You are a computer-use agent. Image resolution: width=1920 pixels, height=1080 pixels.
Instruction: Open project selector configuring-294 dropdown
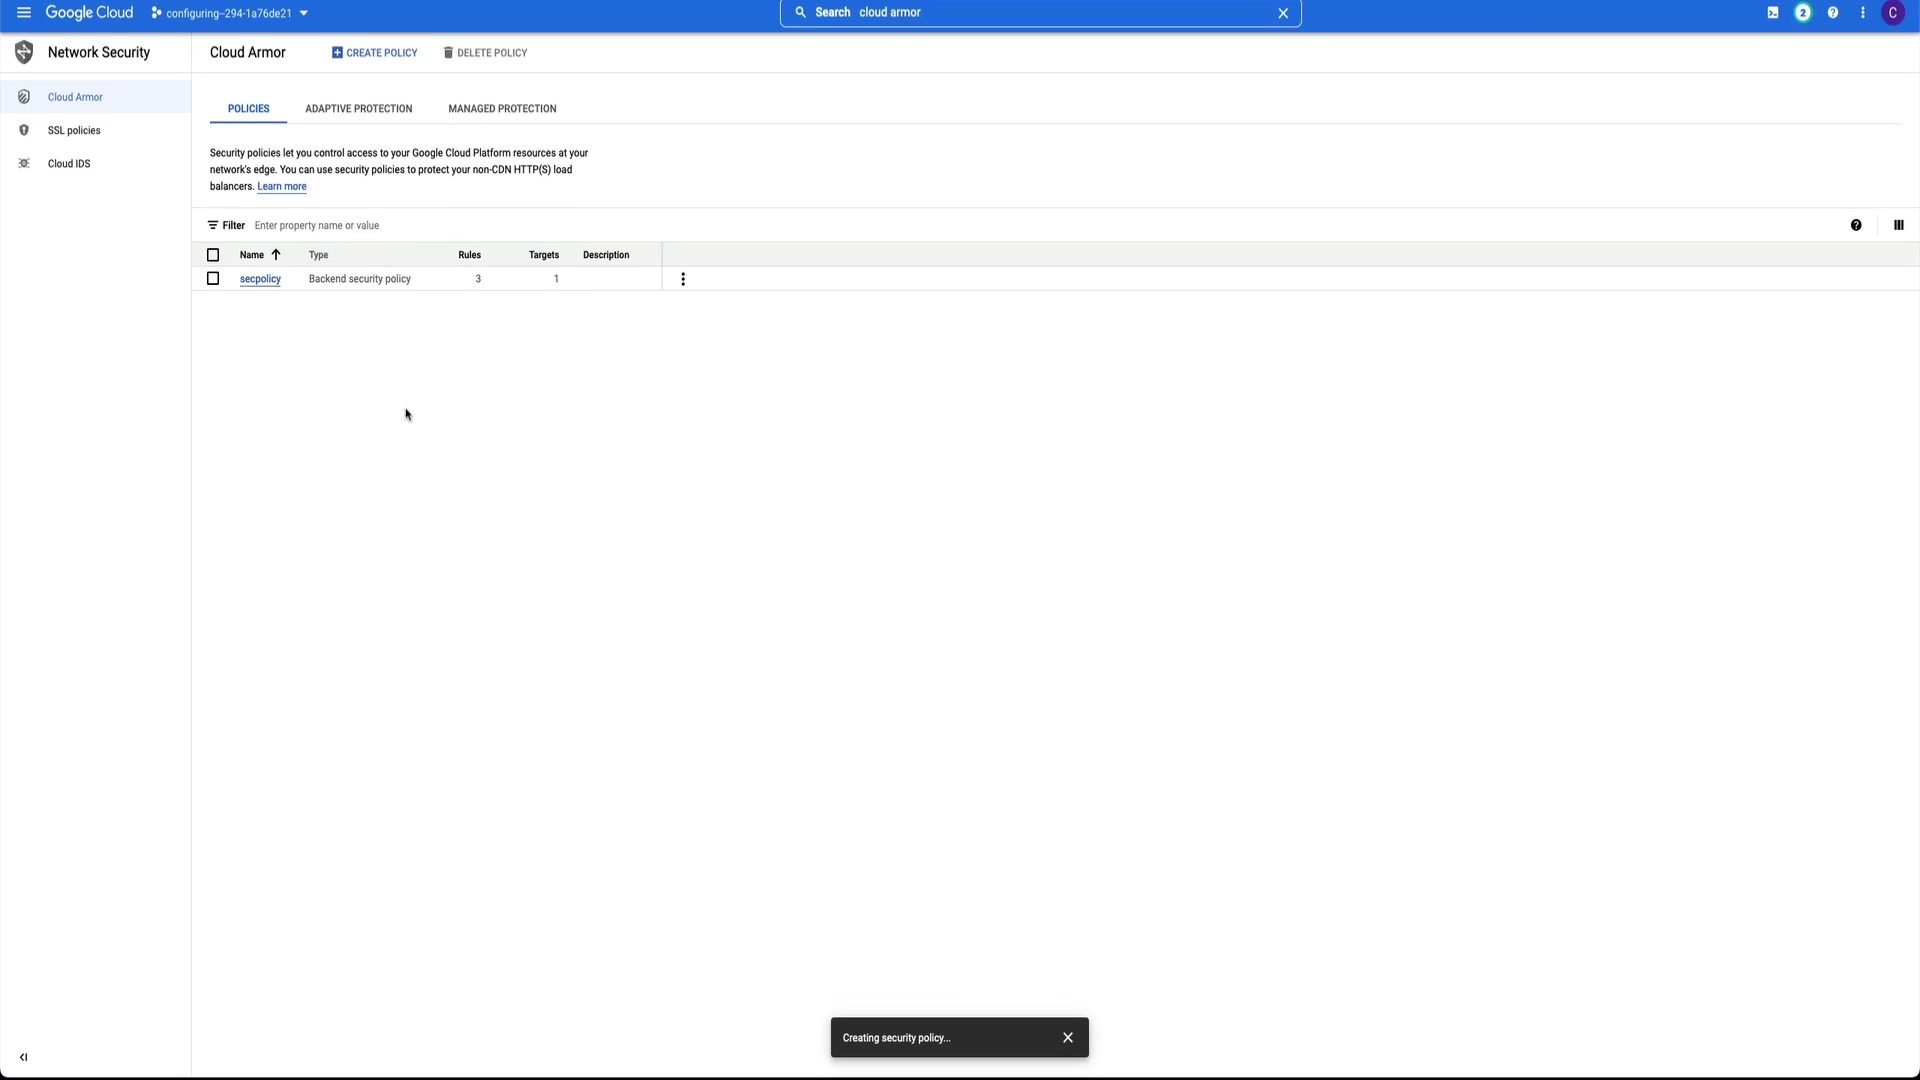[x=230, y=13]
